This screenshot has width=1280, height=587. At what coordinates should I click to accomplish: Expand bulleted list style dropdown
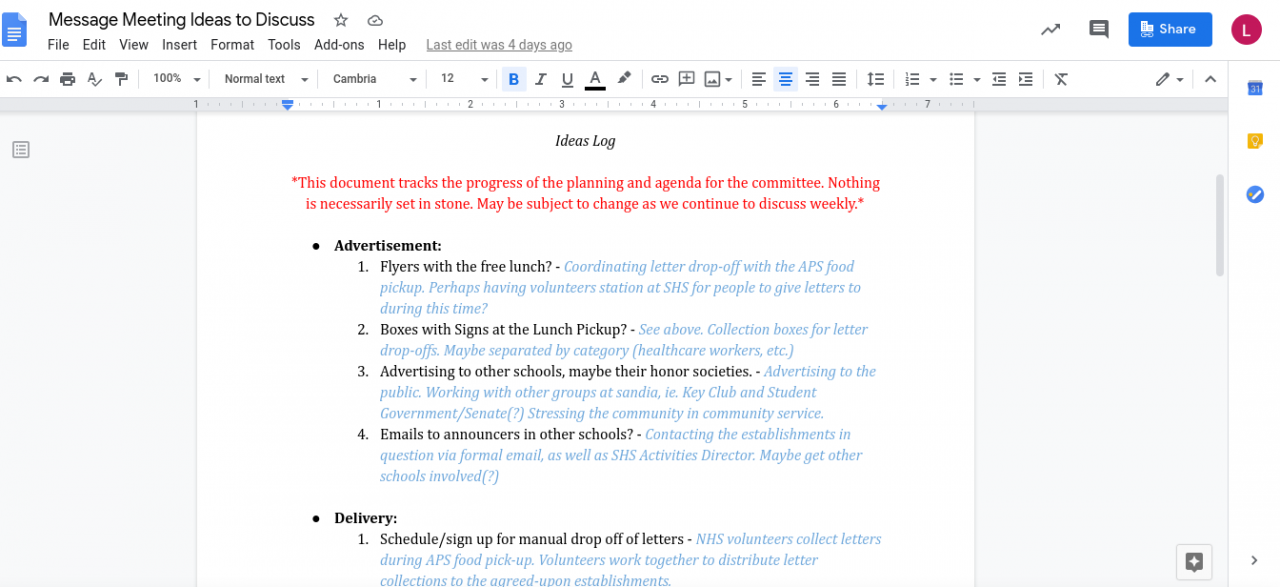tap(977, 79)
